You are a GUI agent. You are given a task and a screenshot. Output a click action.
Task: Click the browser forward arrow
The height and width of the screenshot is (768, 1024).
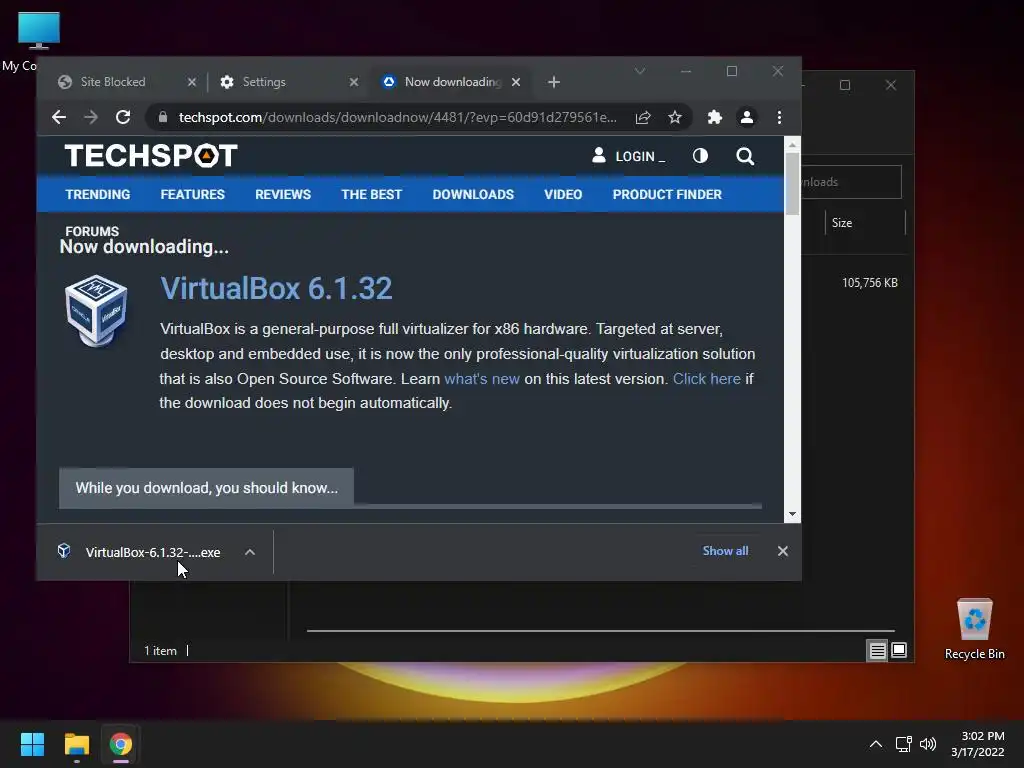click(x=91, y=118)
